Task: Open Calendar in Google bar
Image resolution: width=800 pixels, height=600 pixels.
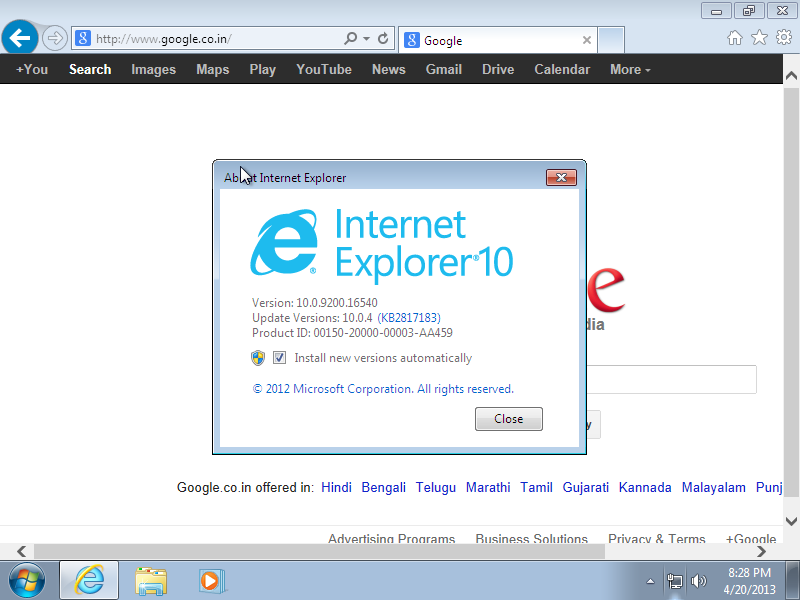Action: [x=562, y=69]
